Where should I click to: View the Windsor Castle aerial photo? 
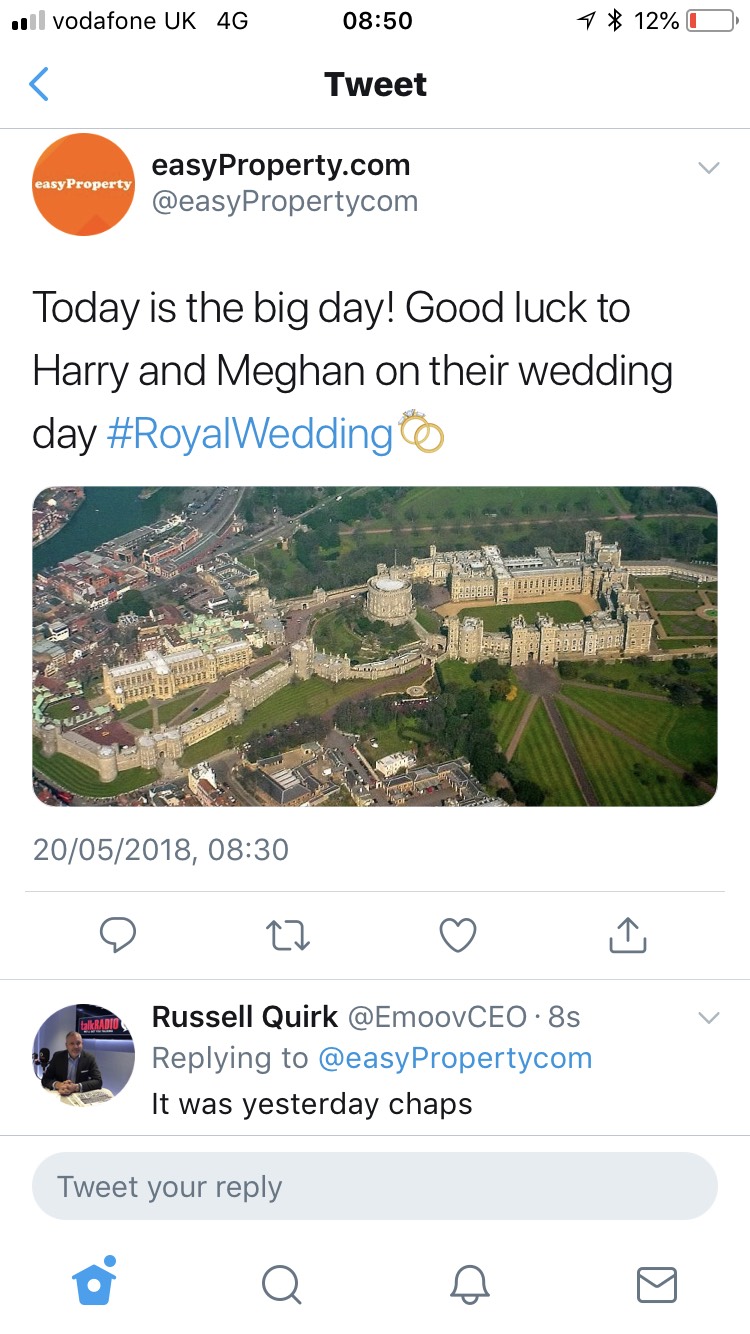pos(375,646)
